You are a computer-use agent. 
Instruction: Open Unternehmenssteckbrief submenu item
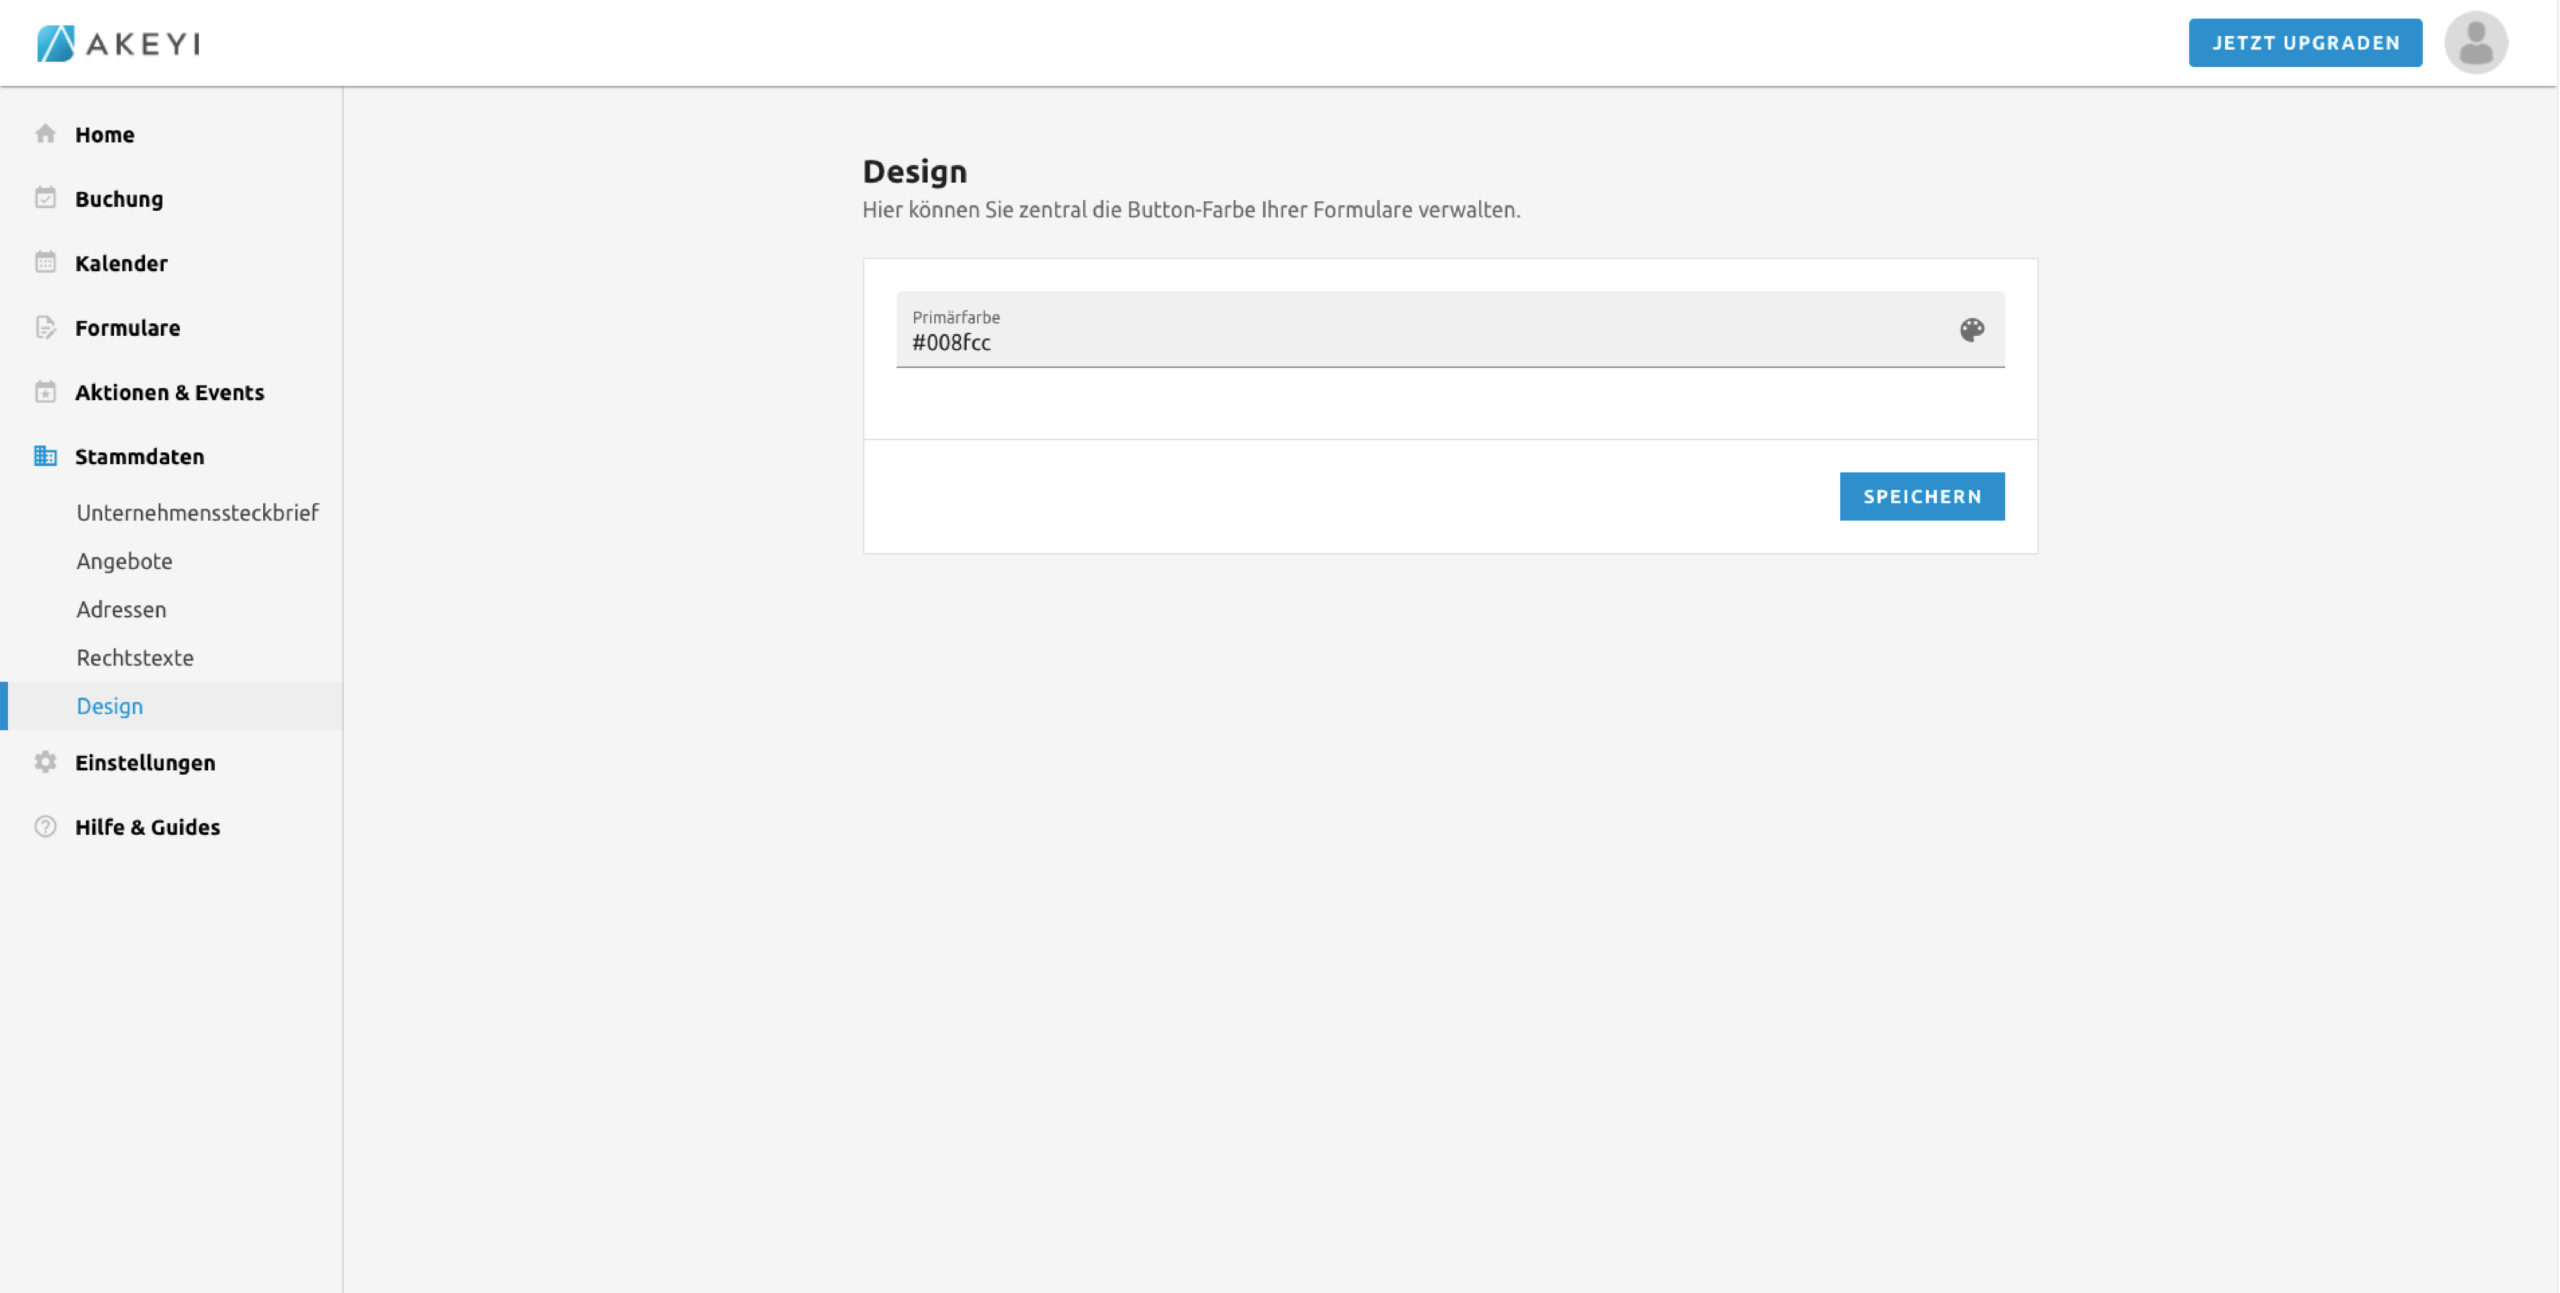tap(197, 513)
